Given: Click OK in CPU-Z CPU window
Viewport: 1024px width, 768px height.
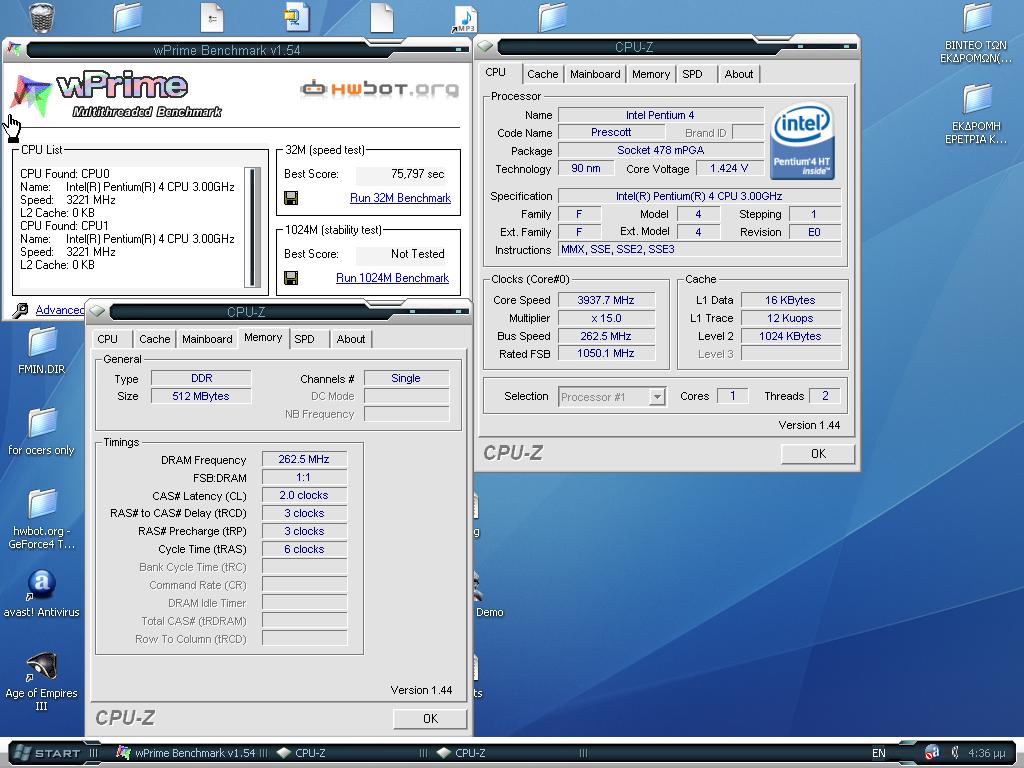Looking at the screenshot, I should tap(818, 454).
